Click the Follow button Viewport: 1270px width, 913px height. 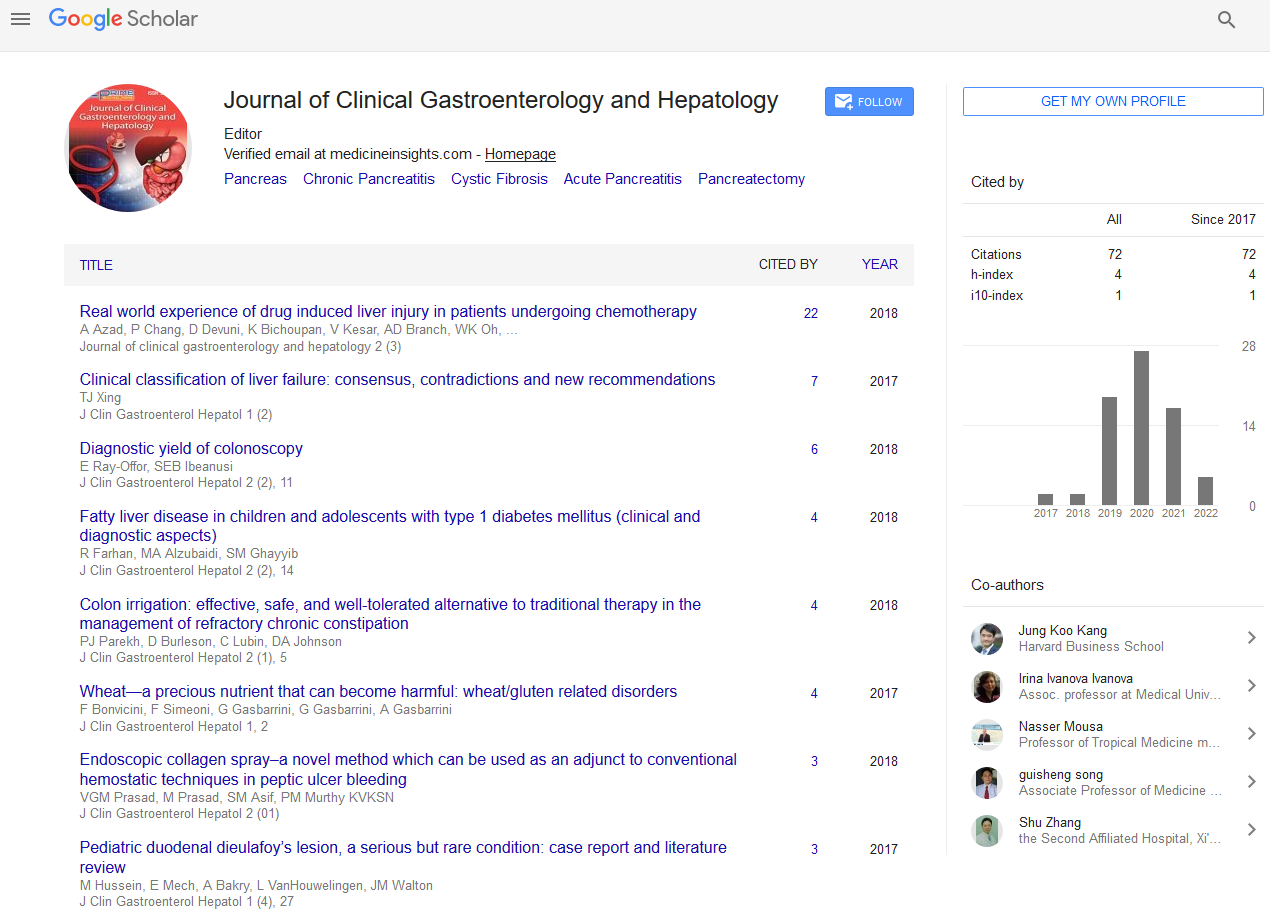[x=869, y=102]
